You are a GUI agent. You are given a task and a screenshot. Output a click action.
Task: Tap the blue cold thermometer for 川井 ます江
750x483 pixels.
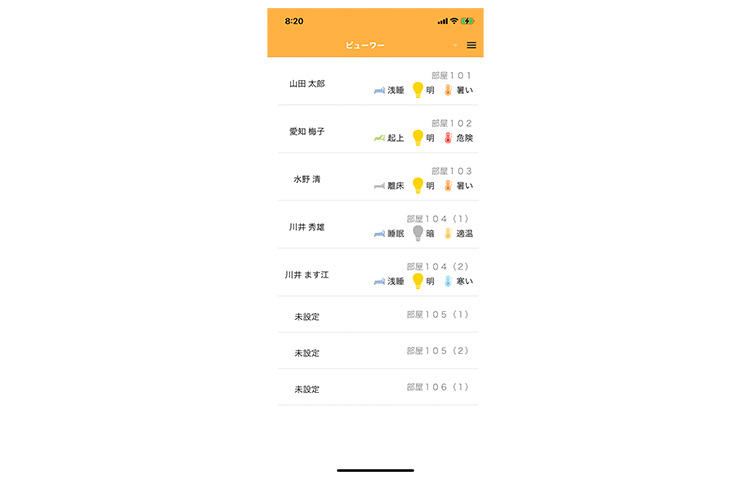click(x=448, y=281)
